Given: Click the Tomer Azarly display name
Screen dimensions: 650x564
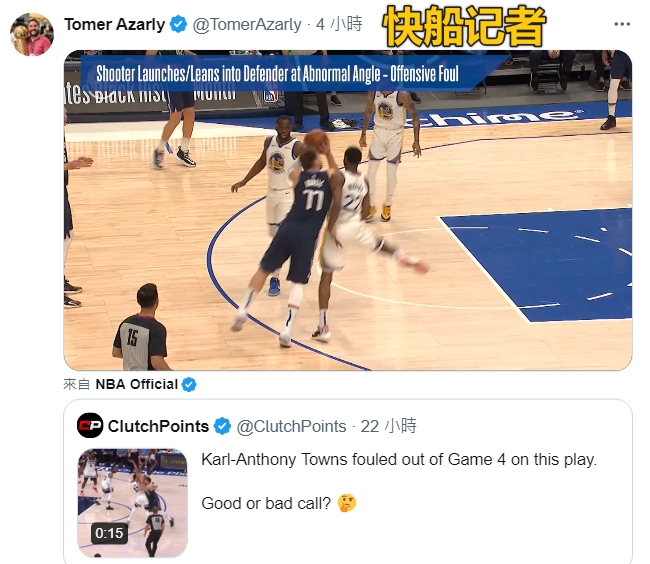Looking at the screenshot, I should 114,24.
